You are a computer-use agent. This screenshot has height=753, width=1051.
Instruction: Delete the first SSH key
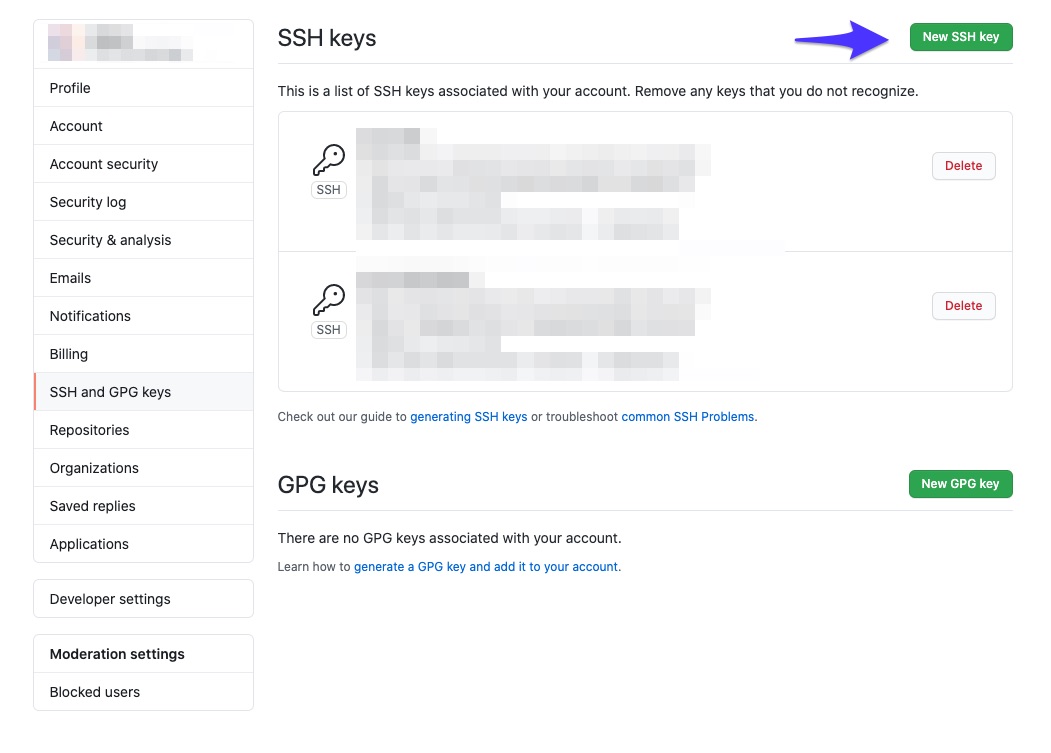coord(962,165)
